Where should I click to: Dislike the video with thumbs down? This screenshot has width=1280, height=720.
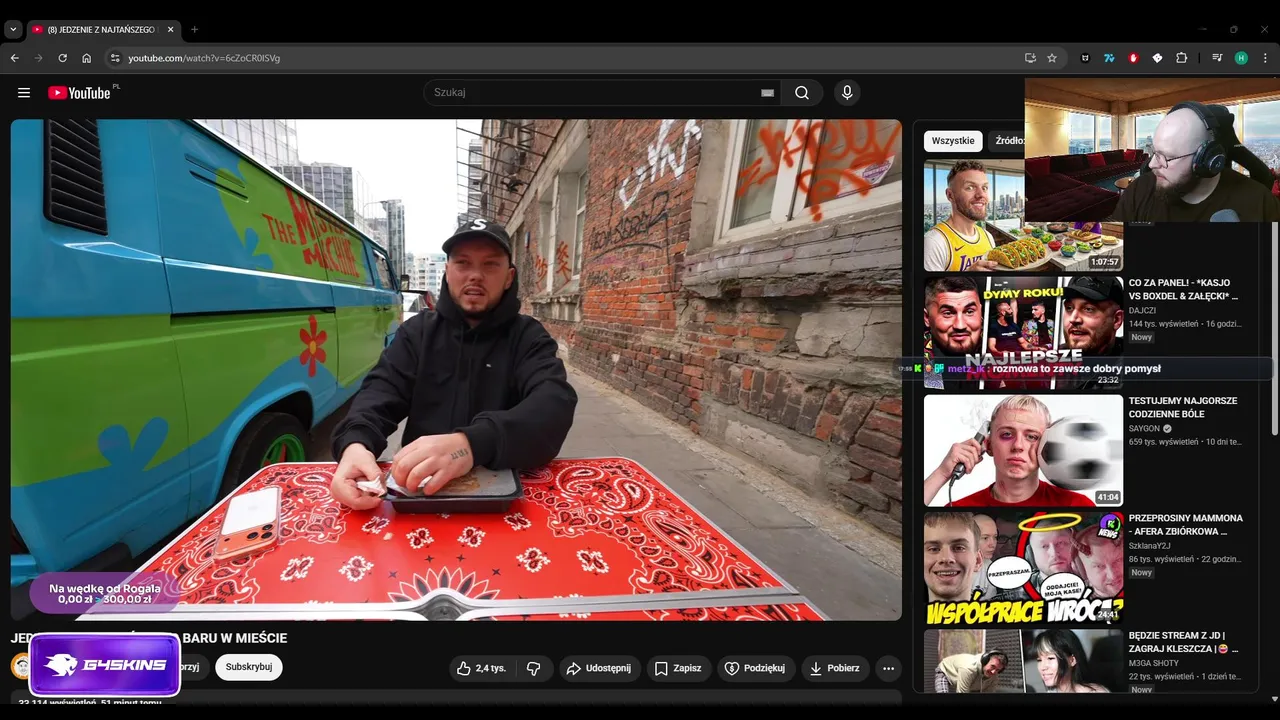point(534,668)
